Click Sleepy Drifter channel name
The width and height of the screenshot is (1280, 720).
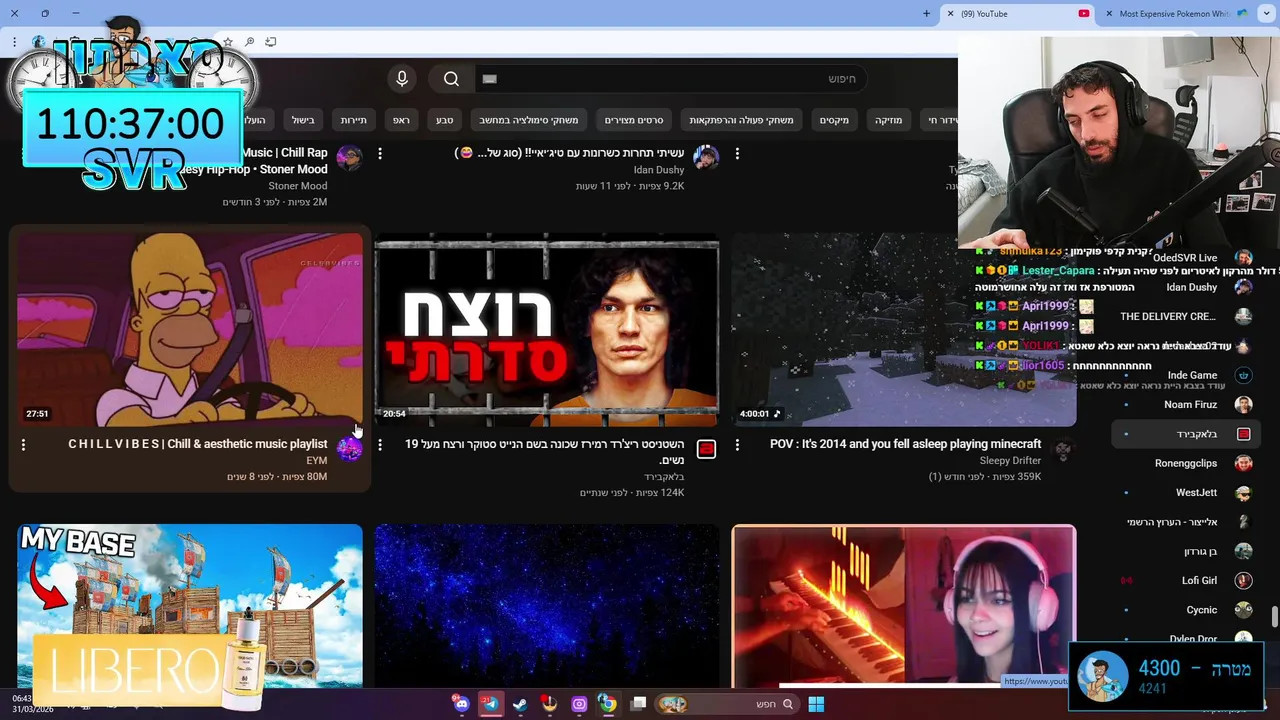(1010, 461)
